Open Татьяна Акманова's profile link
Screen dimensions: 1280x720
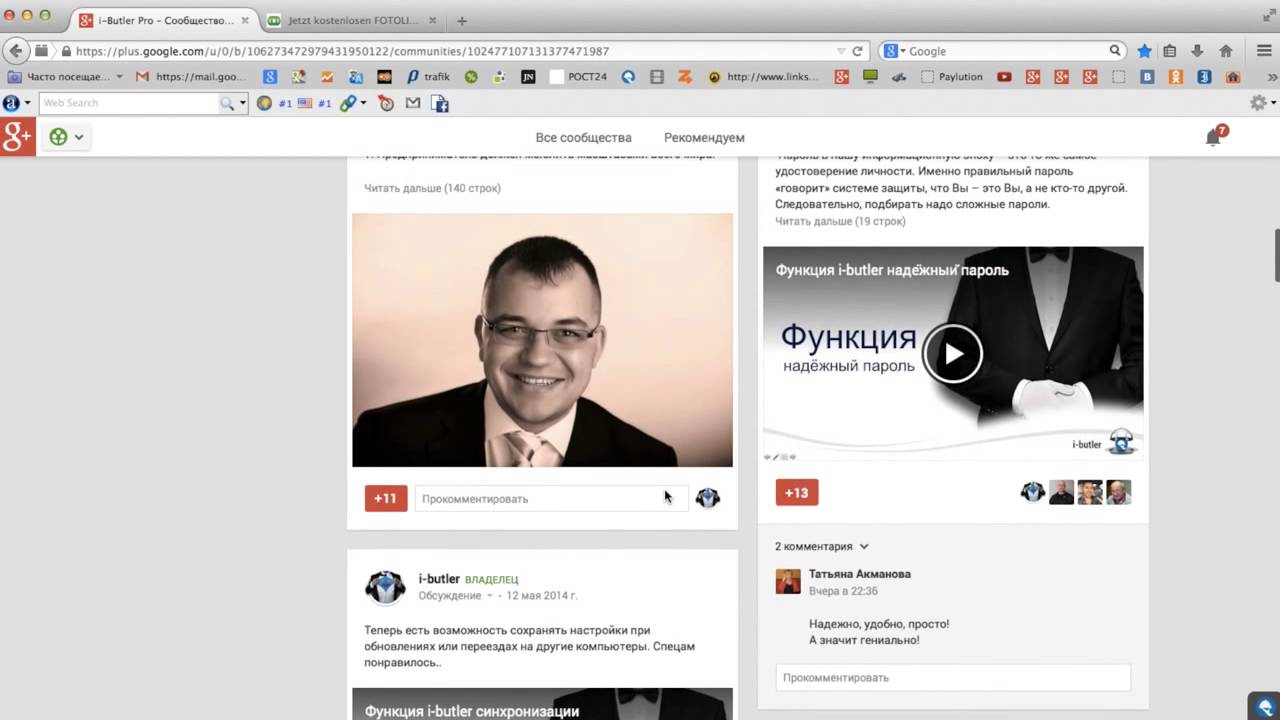pos(860,574)
